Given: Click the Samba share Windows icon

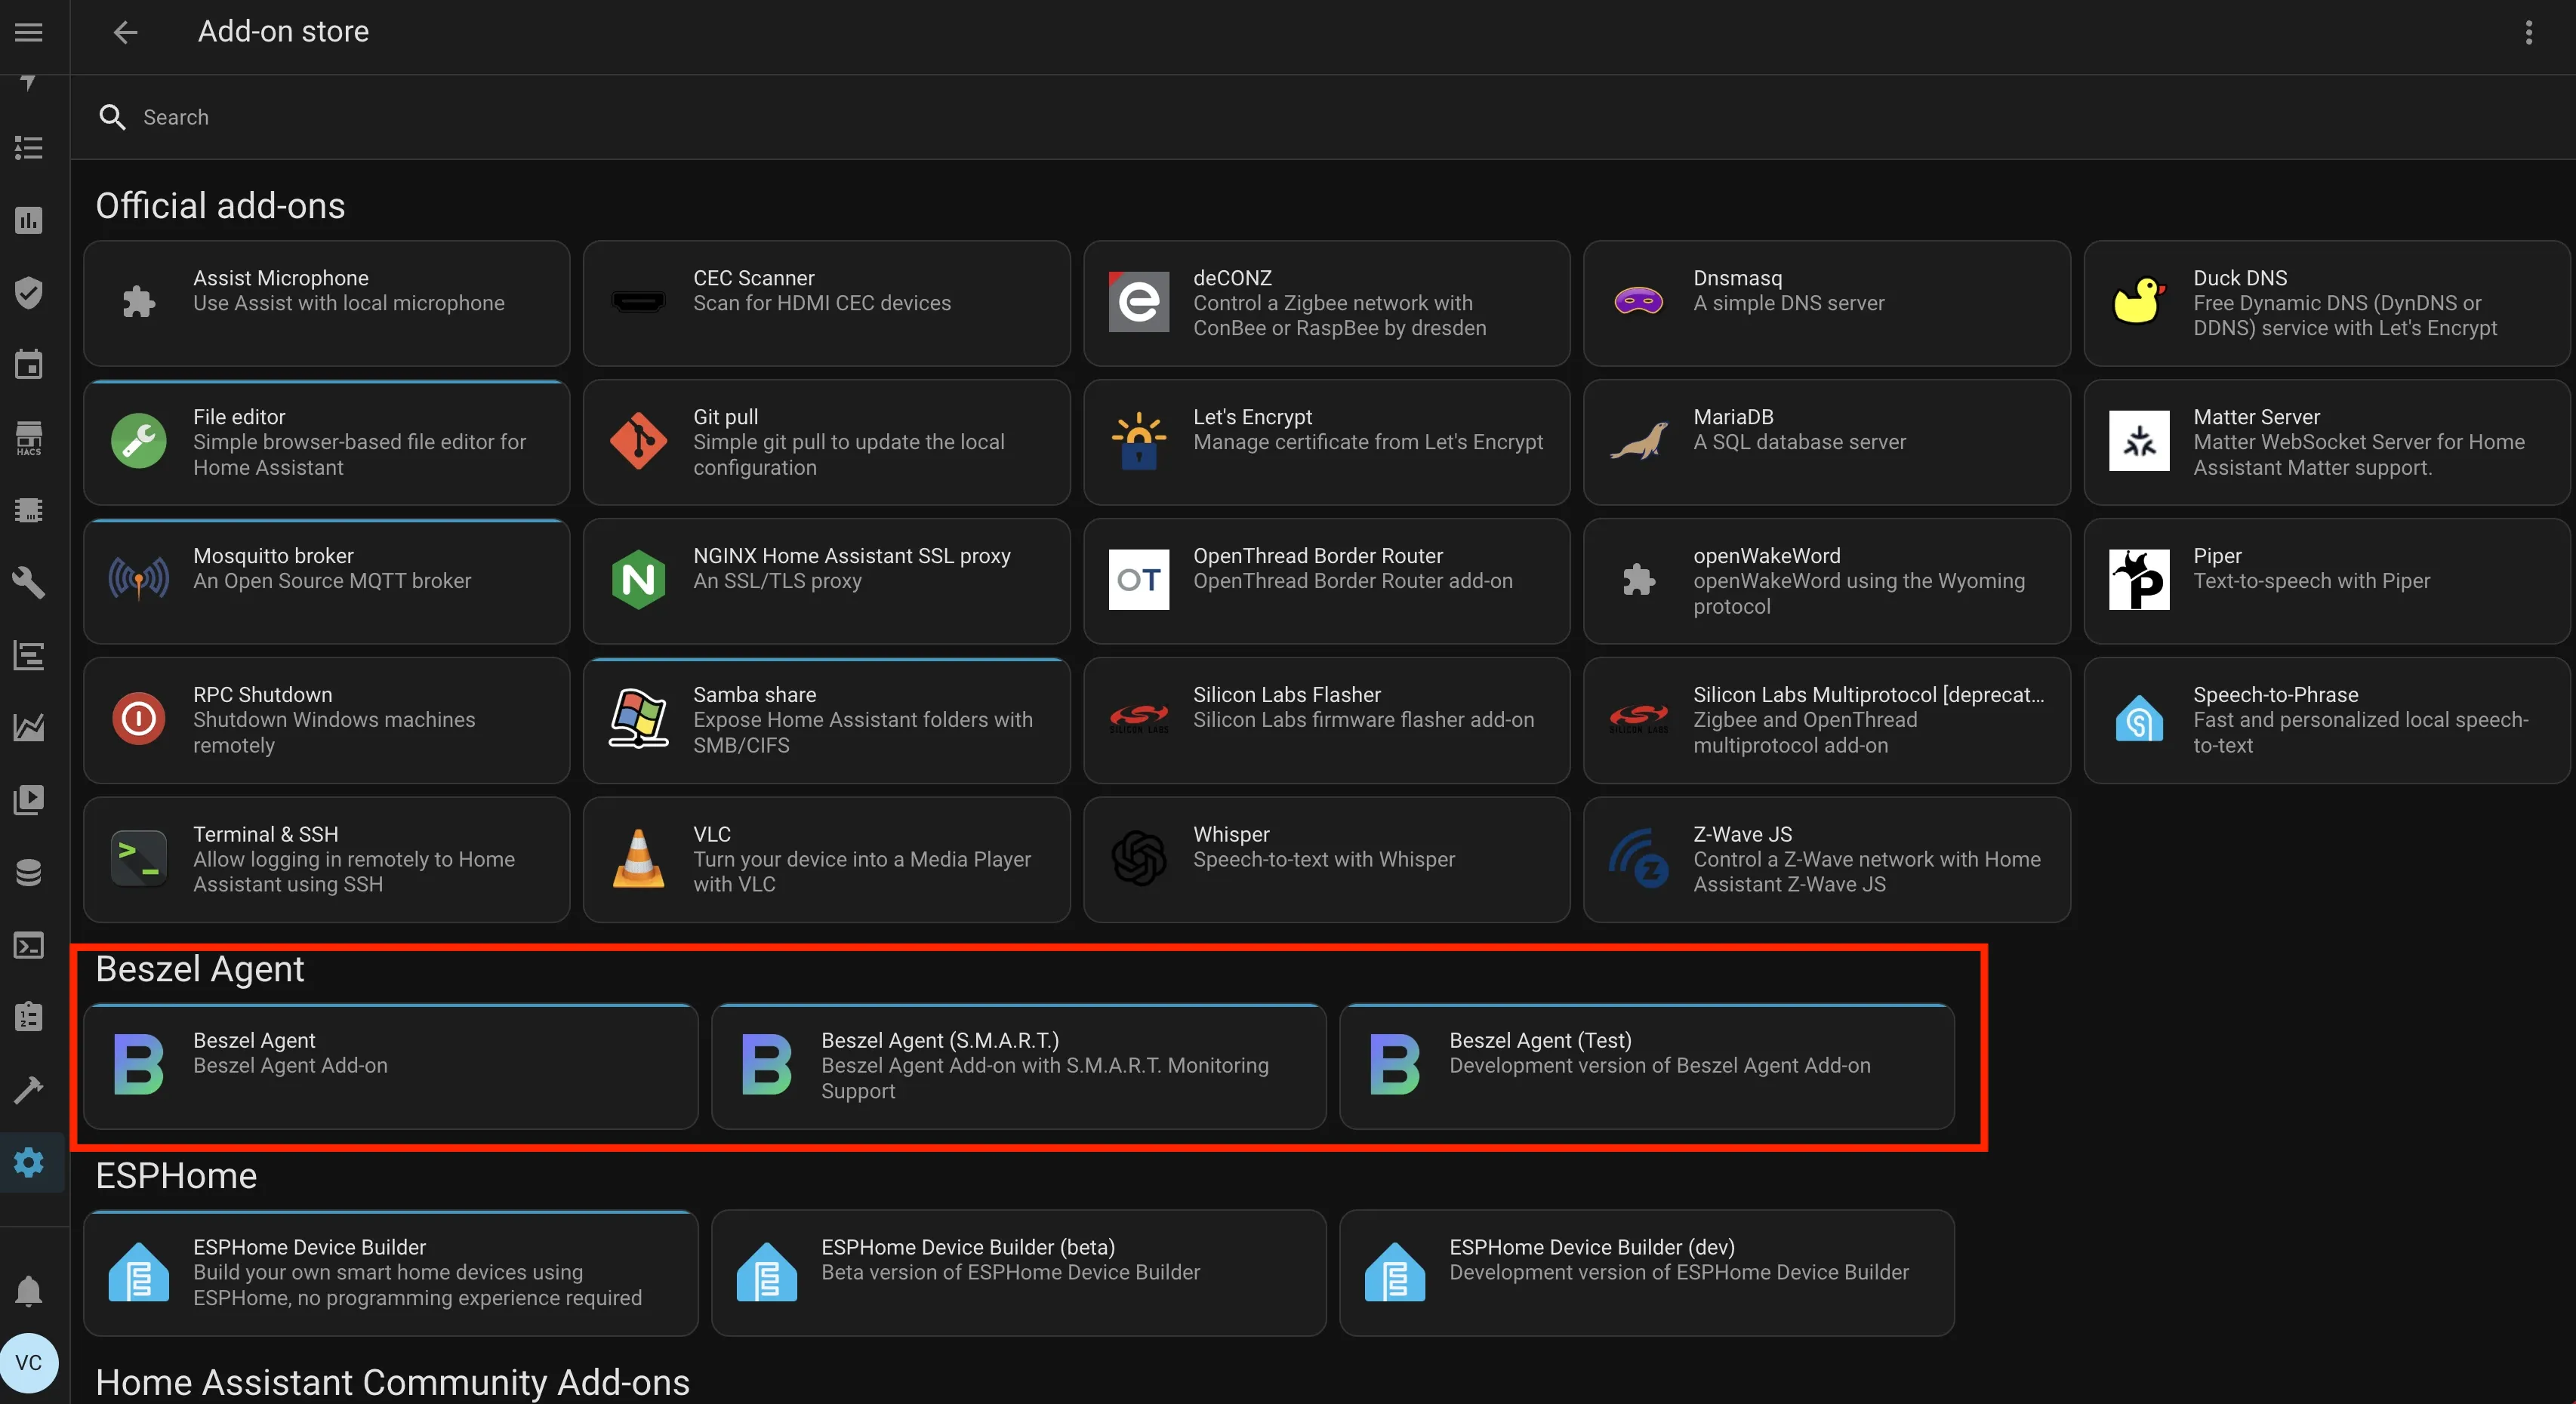Looking at the screenshot, I should pyautogui.click(x=639, y=719).
